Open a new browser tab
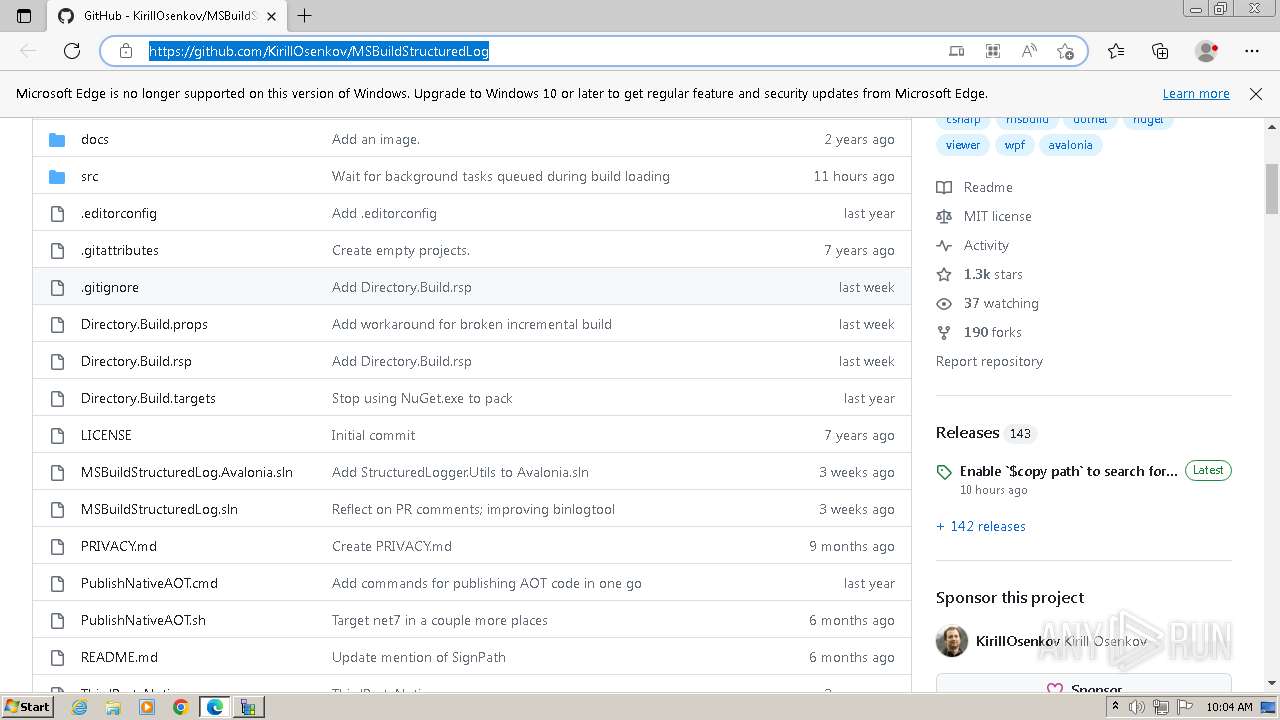Image resolution: width=1280 pixels, height=720 pixels. [305, 15]
